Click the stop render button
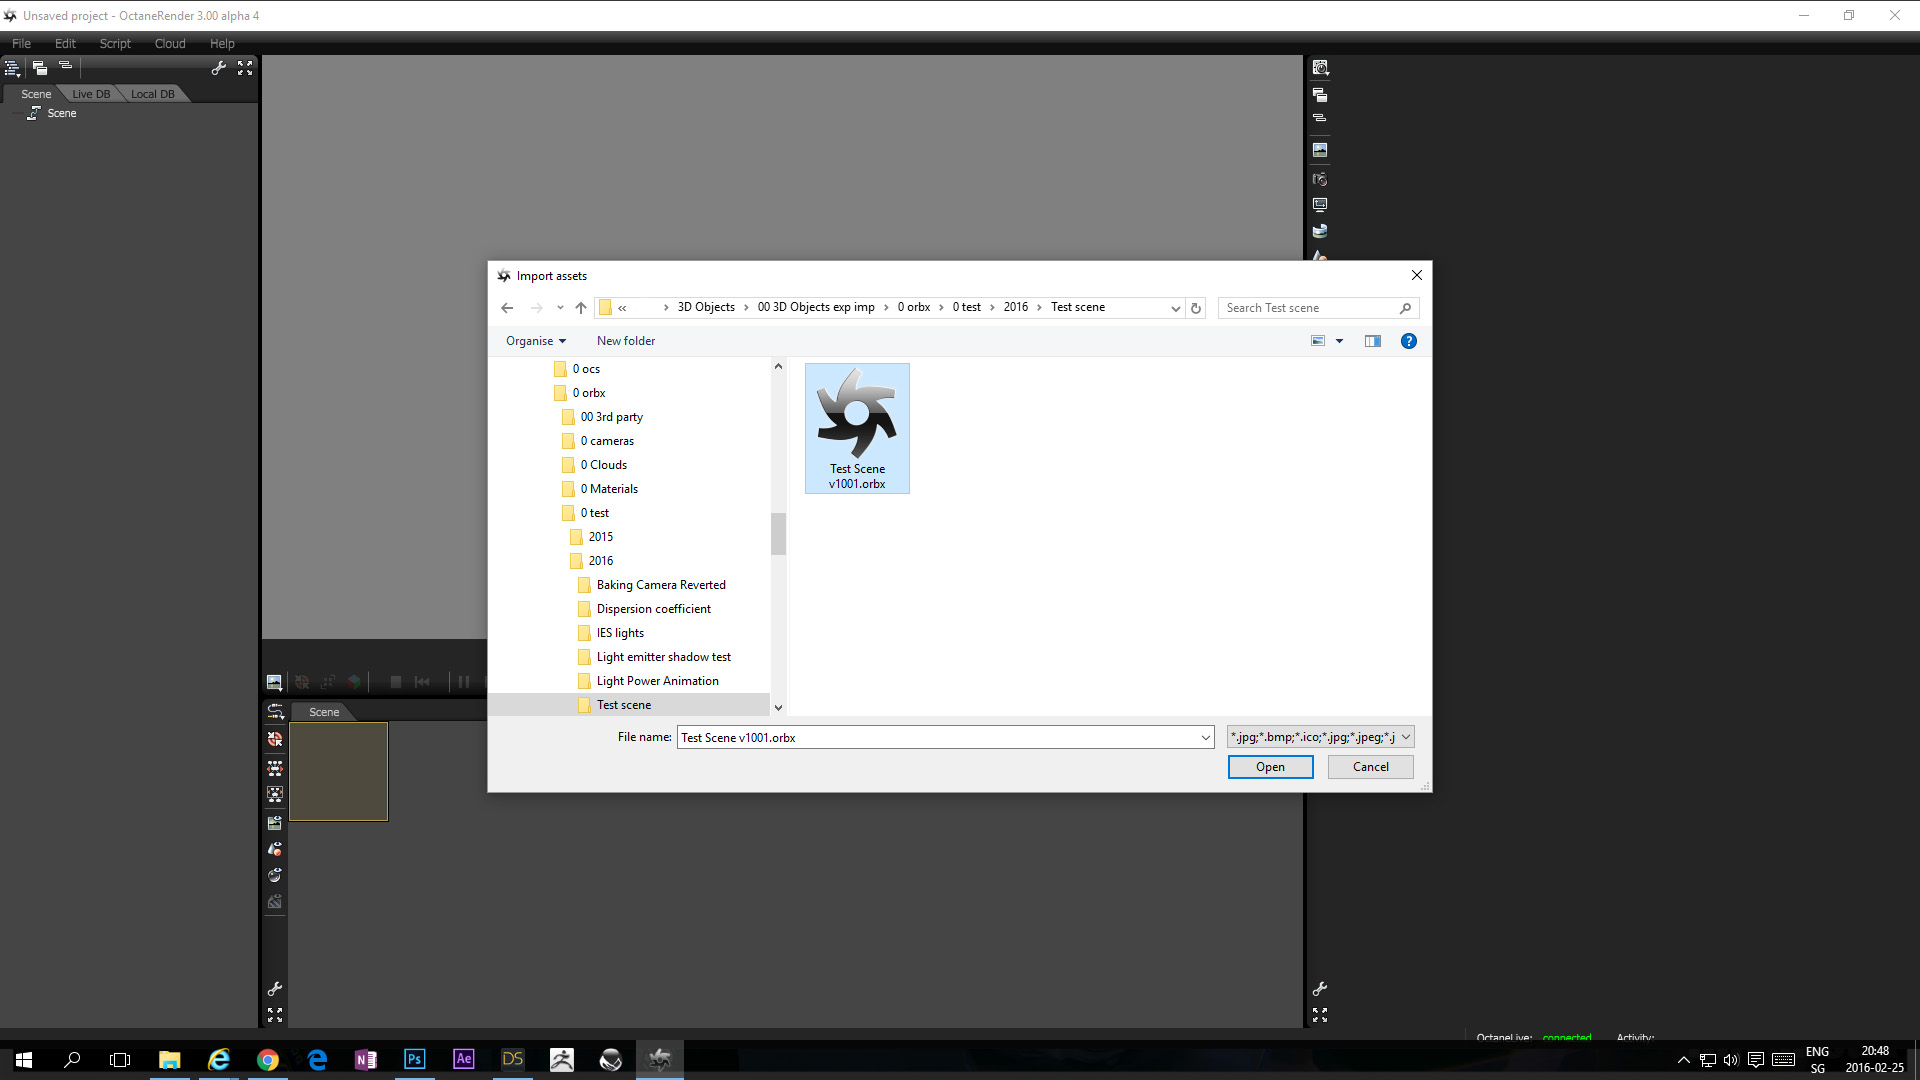Image resolution: width=1920 pixels, height=1080 pixels. (x=395, y=682)
